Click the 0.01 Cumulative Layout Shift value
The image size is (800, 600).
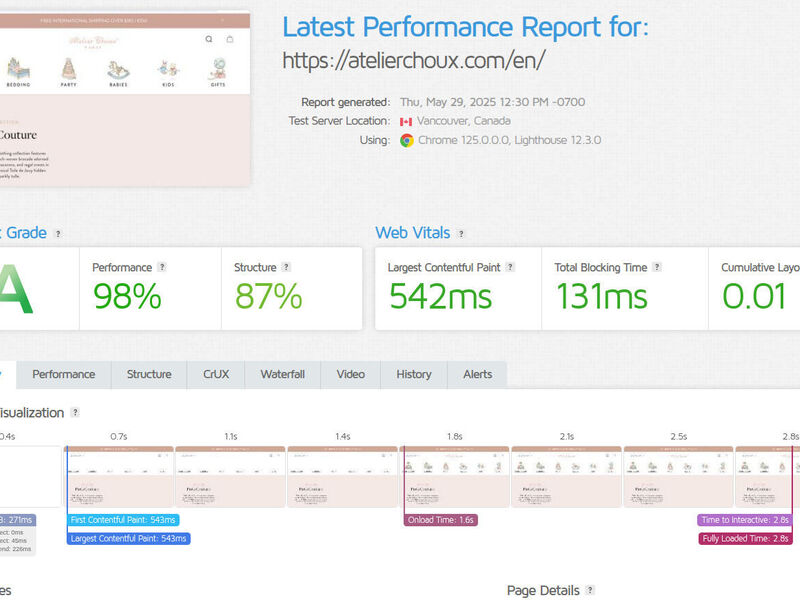pyautogui.click(x=754, y=296)
